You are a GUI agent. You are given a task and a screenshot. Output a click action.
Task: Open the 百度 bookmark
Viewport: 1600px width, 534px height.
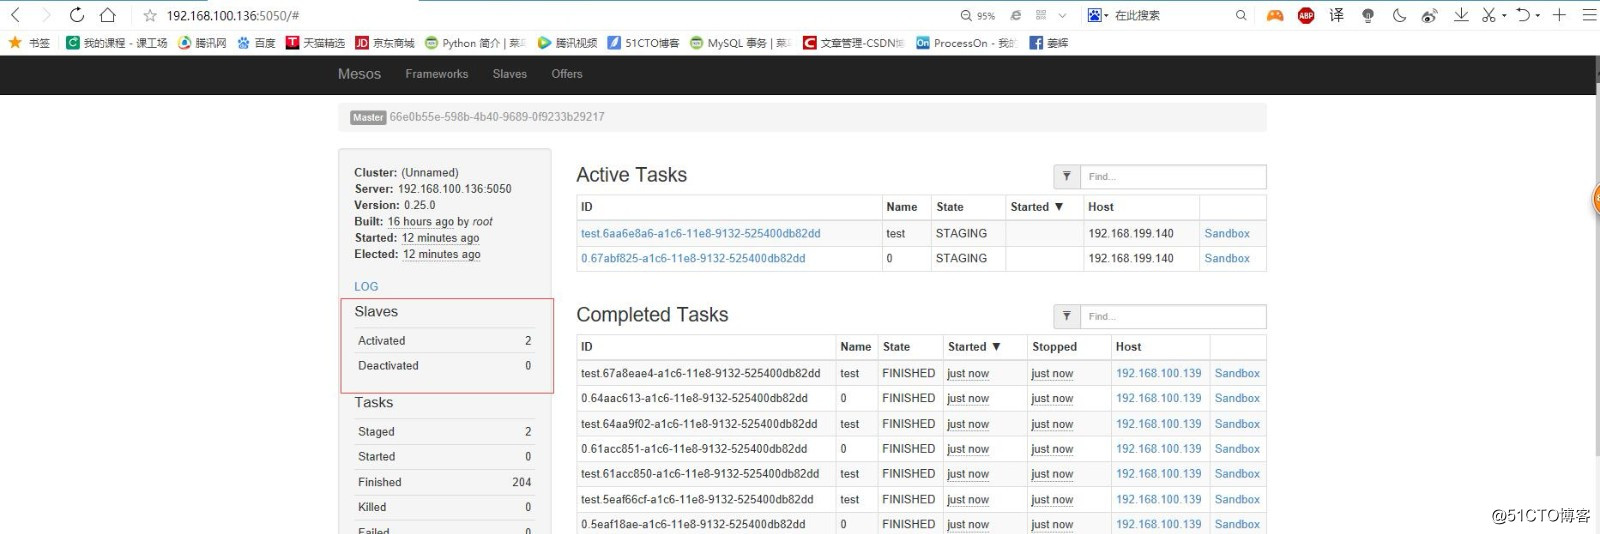(x=256, y=43)
